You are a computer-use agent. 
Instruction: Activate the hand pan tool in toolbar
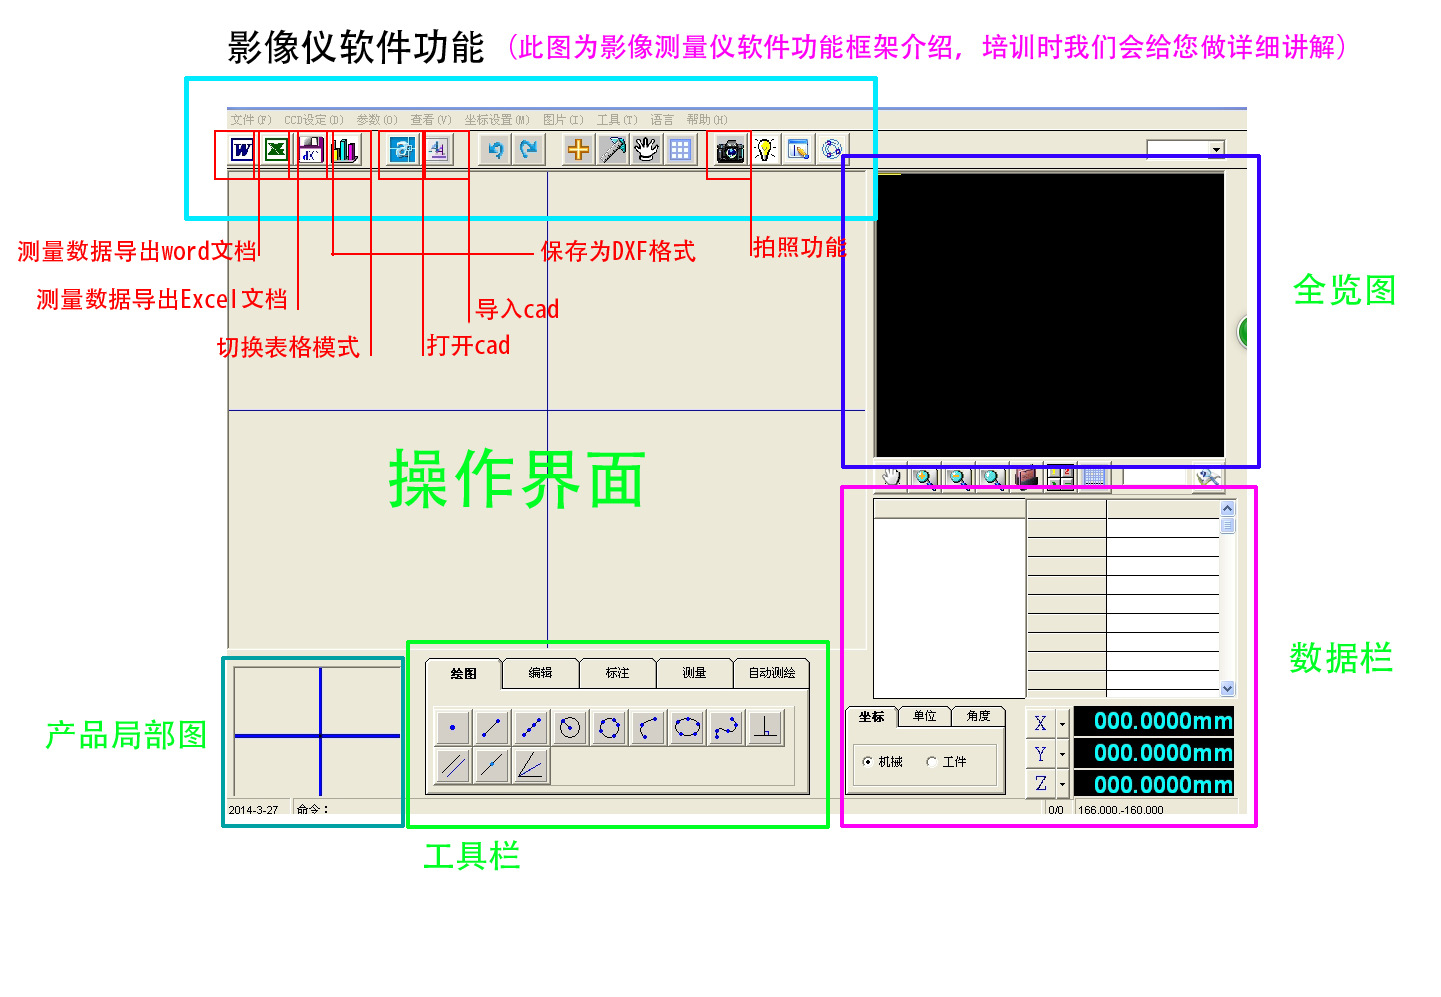646,150
